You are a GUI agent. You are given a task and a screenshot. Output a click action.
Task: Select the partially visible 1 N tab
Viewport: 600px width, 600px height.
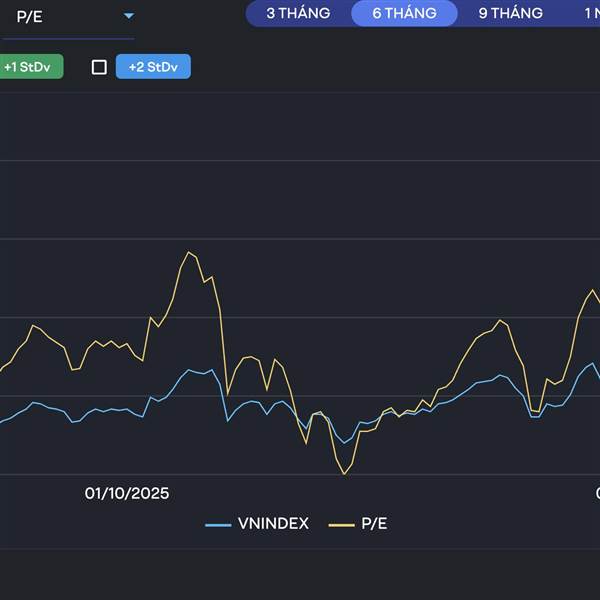[591, 13]
